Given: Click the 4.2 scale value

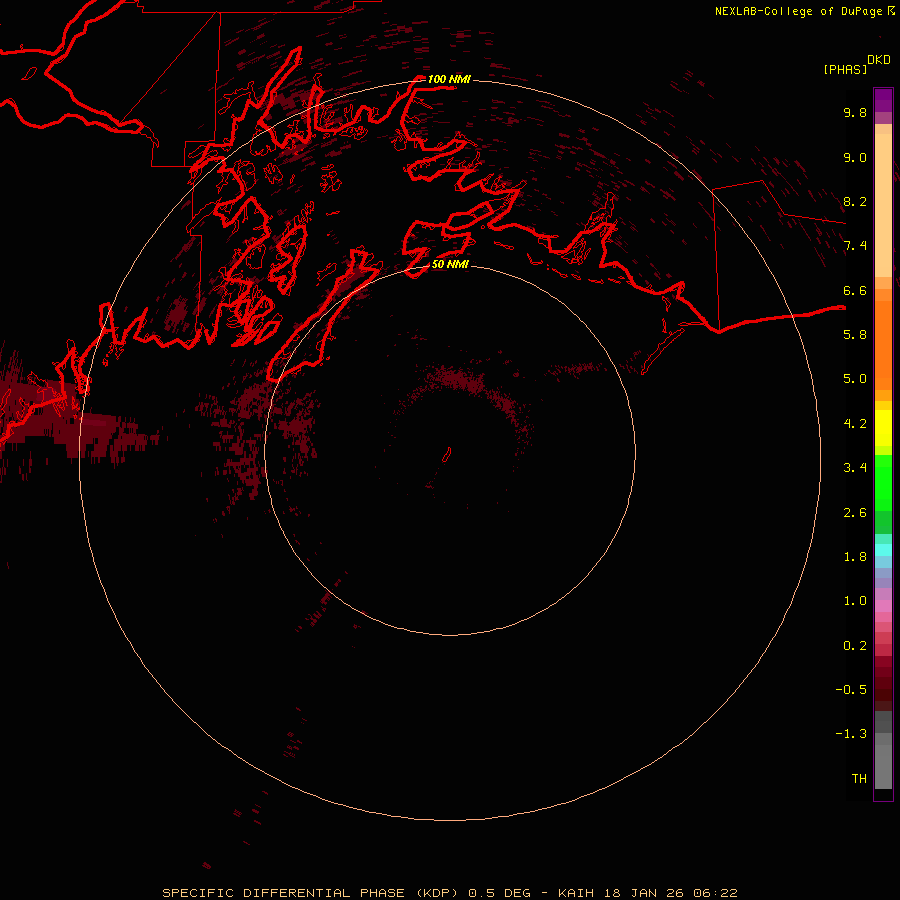Looking at the screenshot, I should click(x=855, y=424).
